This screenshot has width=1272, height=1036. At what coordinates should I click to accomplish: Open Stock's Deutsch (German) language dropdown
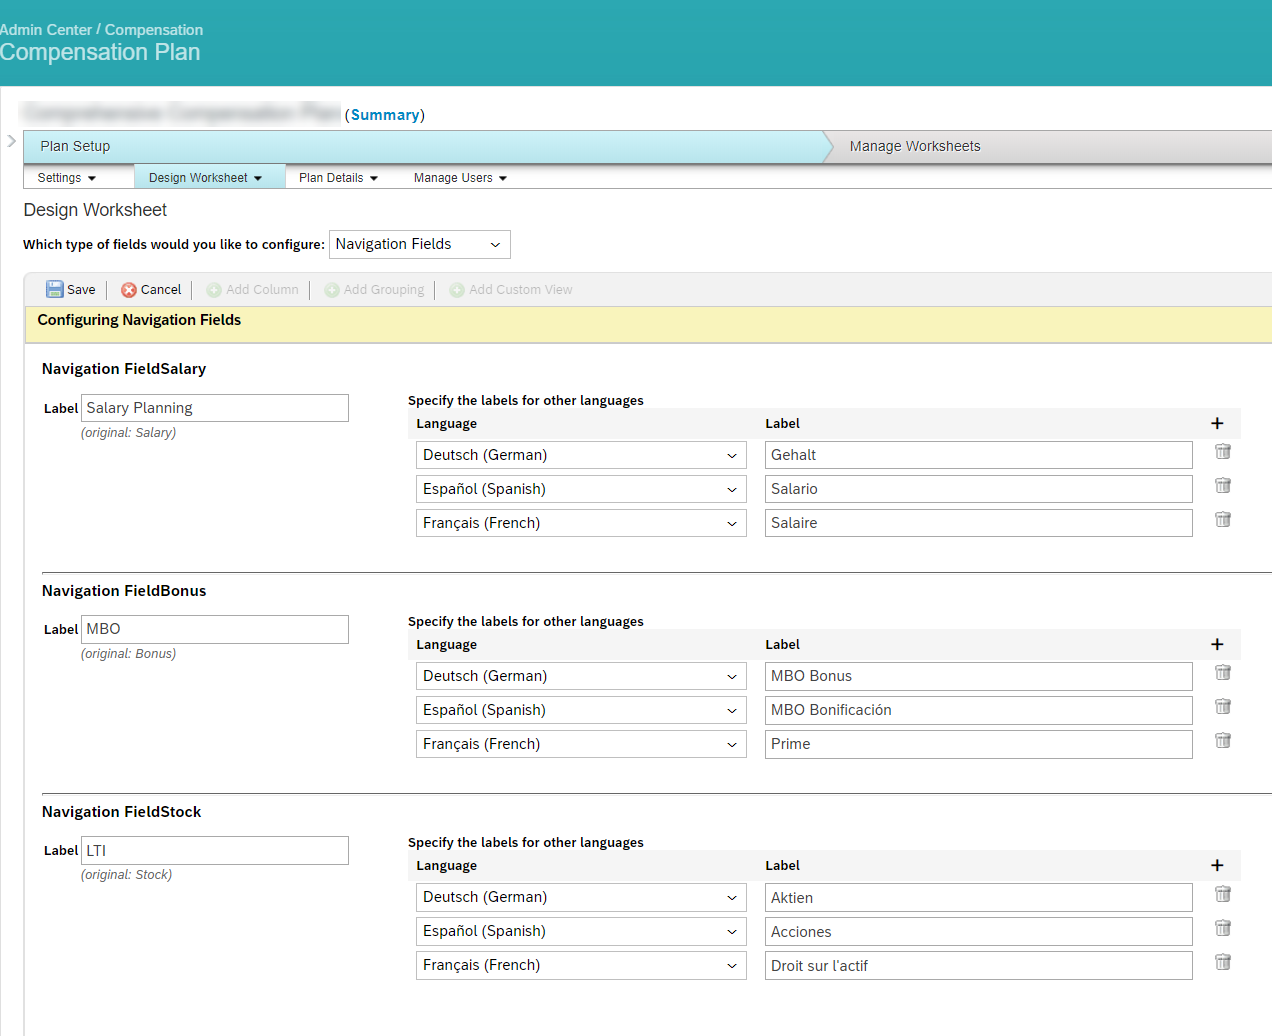click(x=581, y=897)
